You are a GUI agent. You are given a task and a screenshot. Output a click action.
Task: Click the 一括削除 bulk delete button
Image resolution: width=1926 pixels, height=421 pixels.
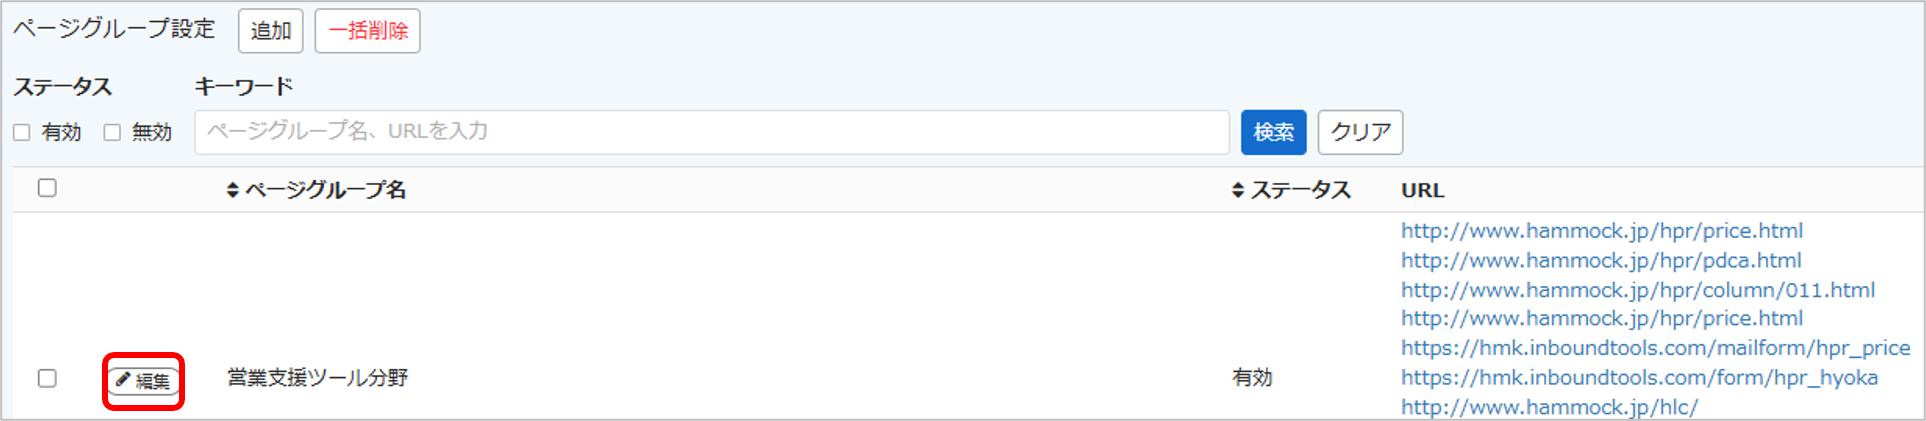(368, 31)
